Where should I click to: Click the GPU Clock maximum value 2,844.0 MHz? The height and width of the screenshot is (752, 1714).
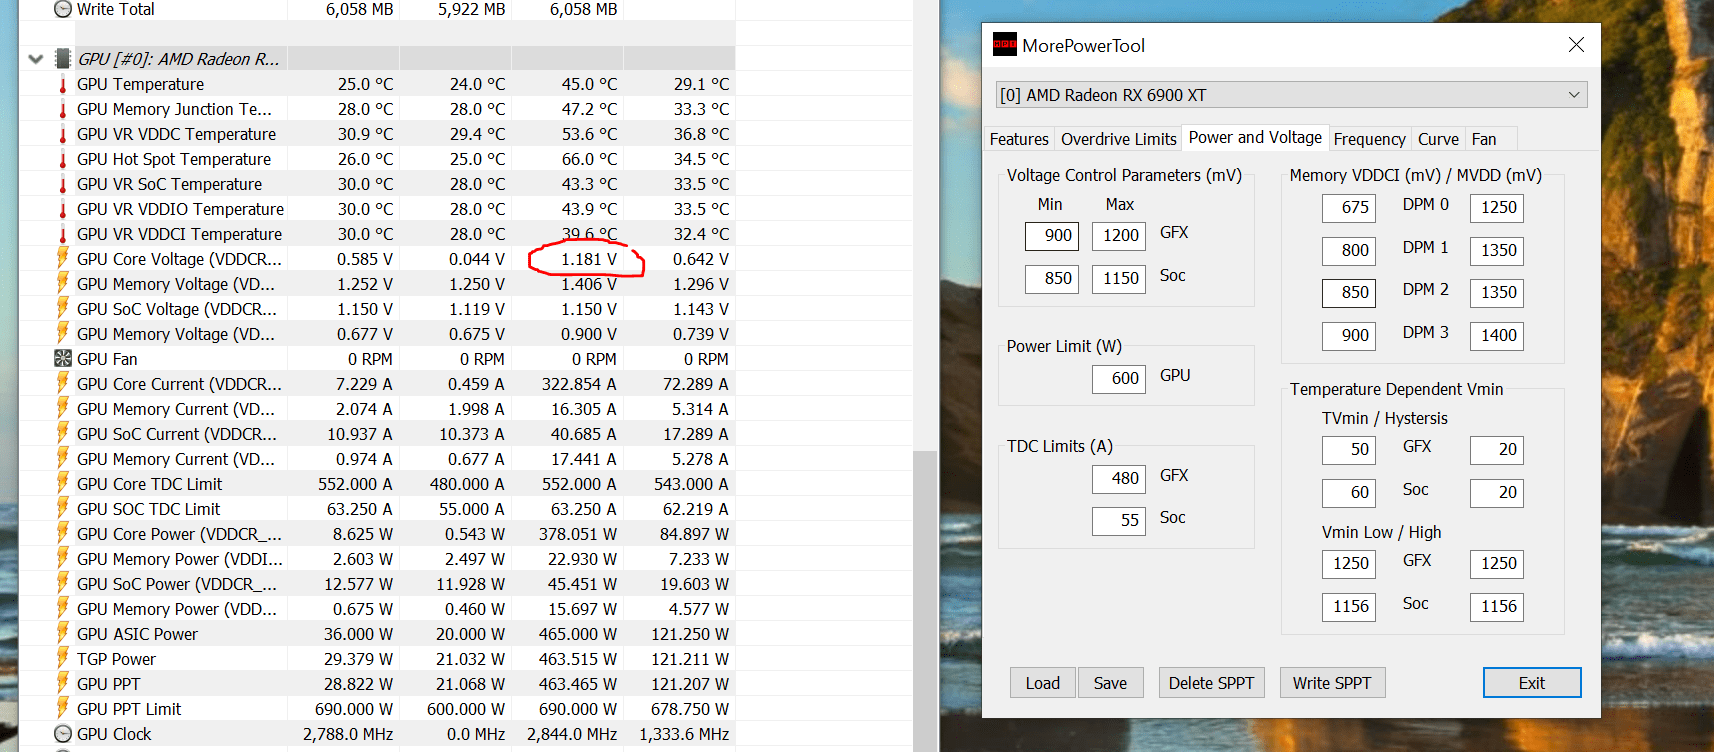click(x=572, y=734)
